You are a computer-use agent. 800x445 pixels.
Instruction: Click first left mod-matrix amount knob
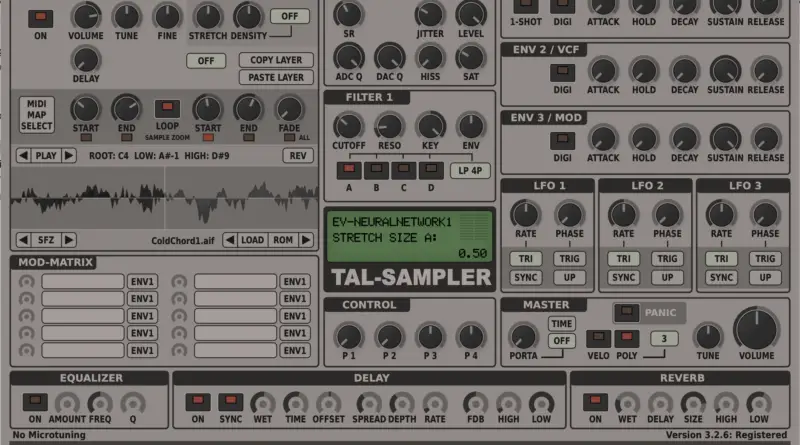click(27, 282)
